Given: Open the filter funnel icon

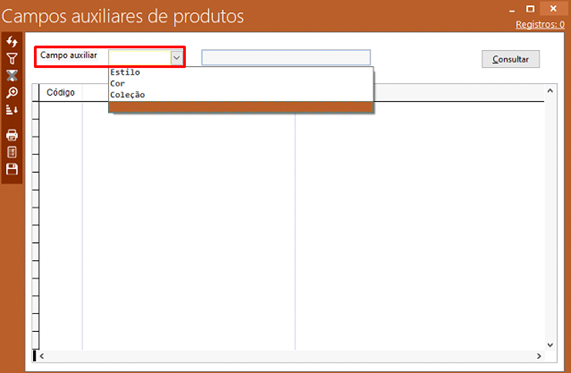Looking at the screenshot, I should 12,59.
